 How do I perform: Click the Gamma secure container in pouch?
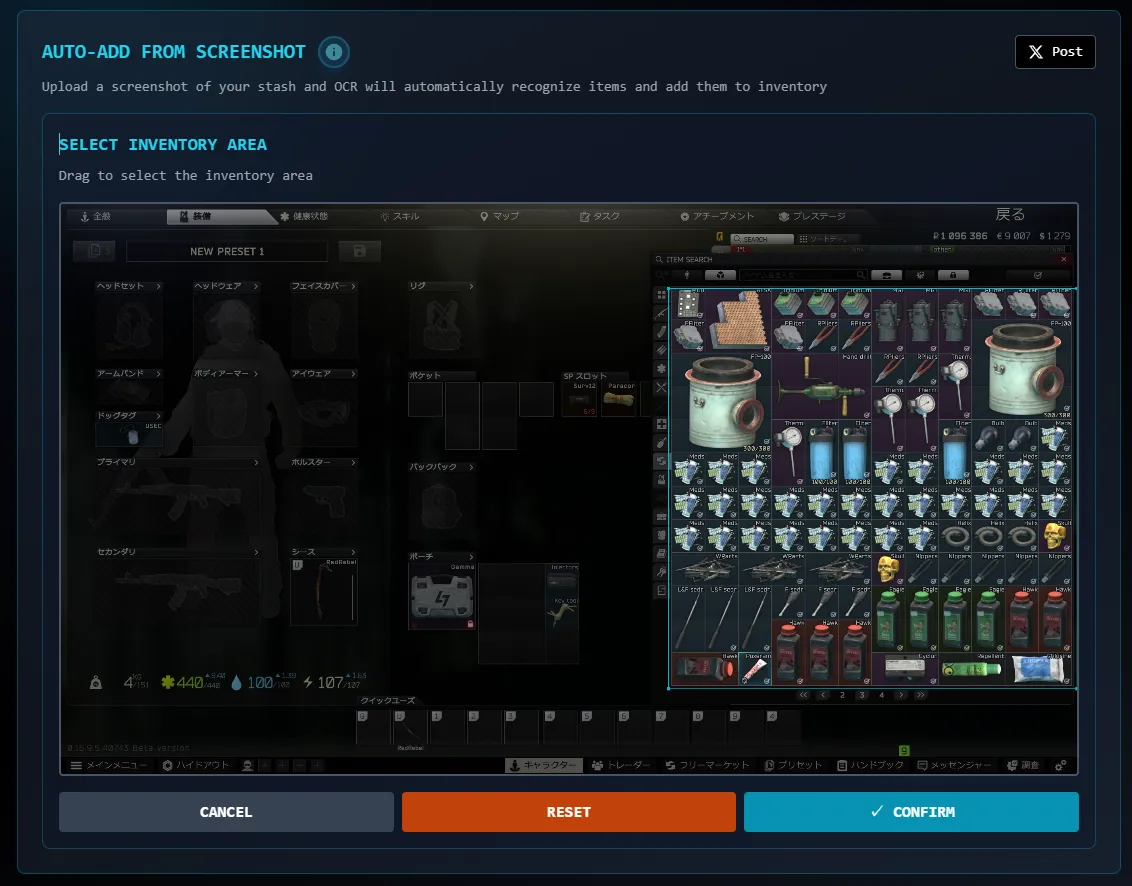(x=441, y=596)
